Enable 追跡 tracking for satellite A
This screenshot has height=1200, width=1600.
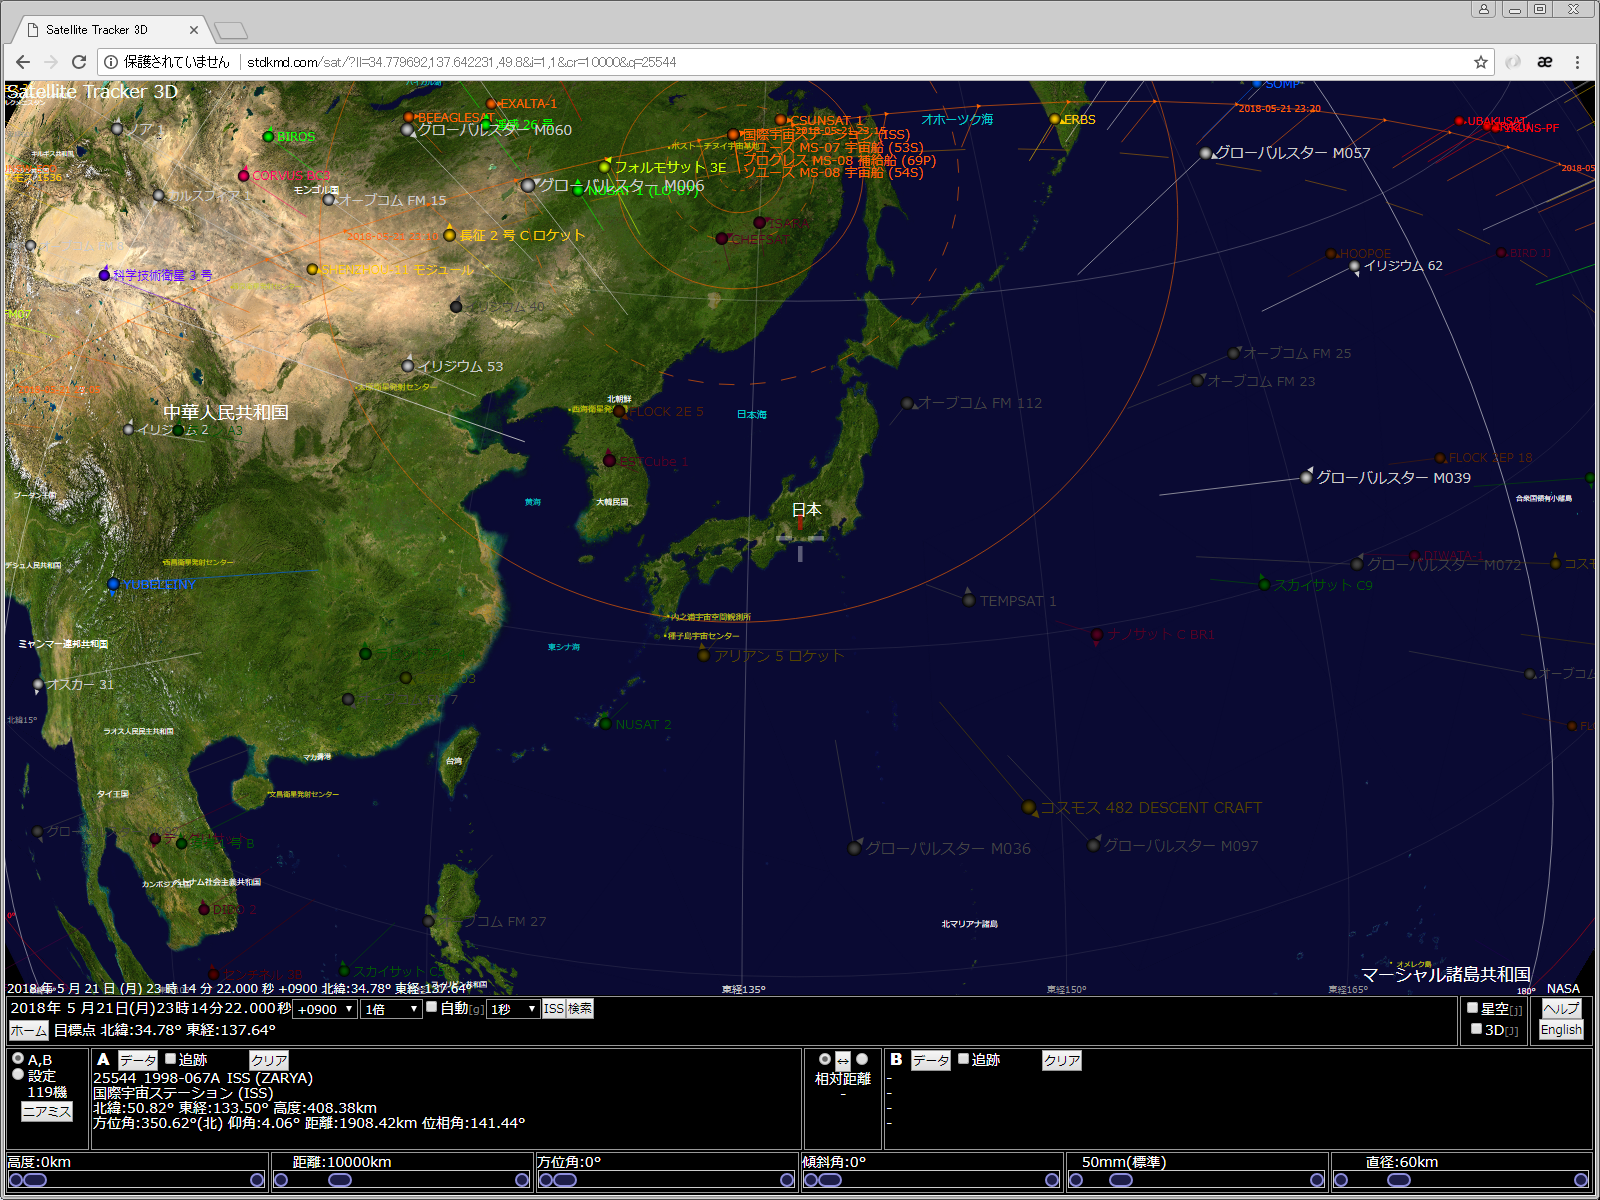(170, 1058)
